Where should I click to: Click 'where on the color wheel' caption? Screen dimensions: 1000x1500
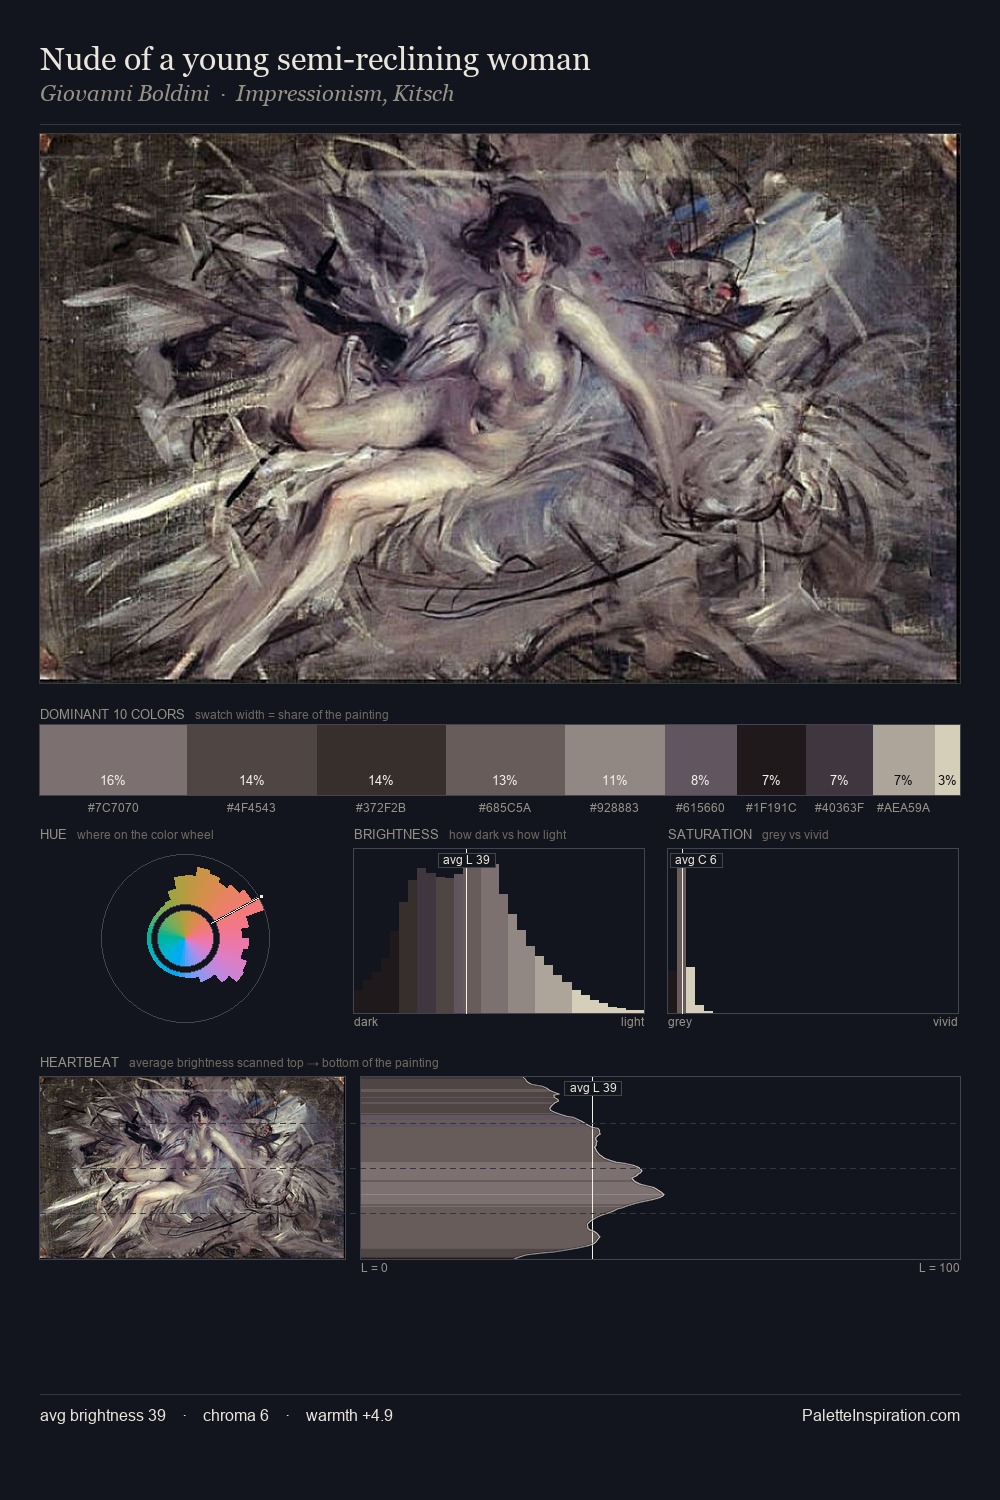[145, 835]
